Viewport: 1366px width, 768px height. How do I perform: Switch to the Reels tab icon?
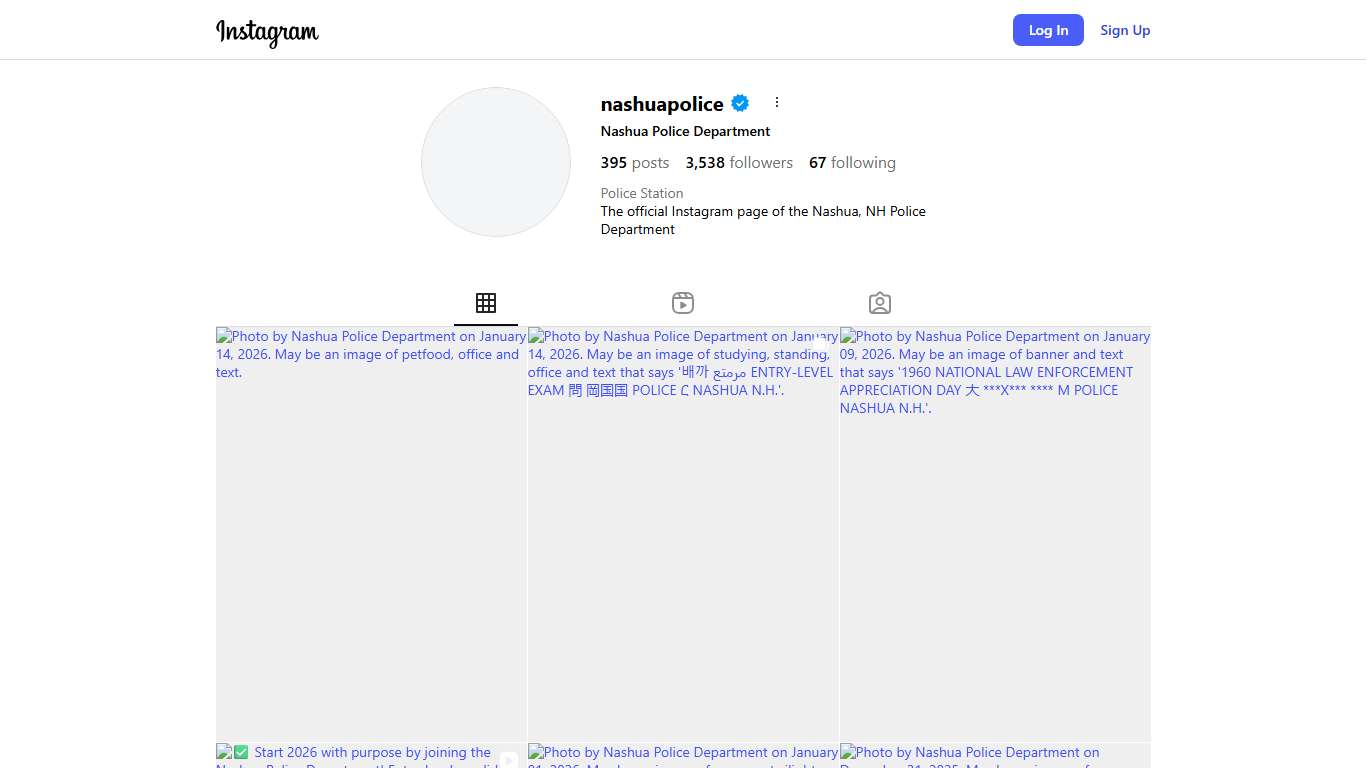tap(683, 303)
